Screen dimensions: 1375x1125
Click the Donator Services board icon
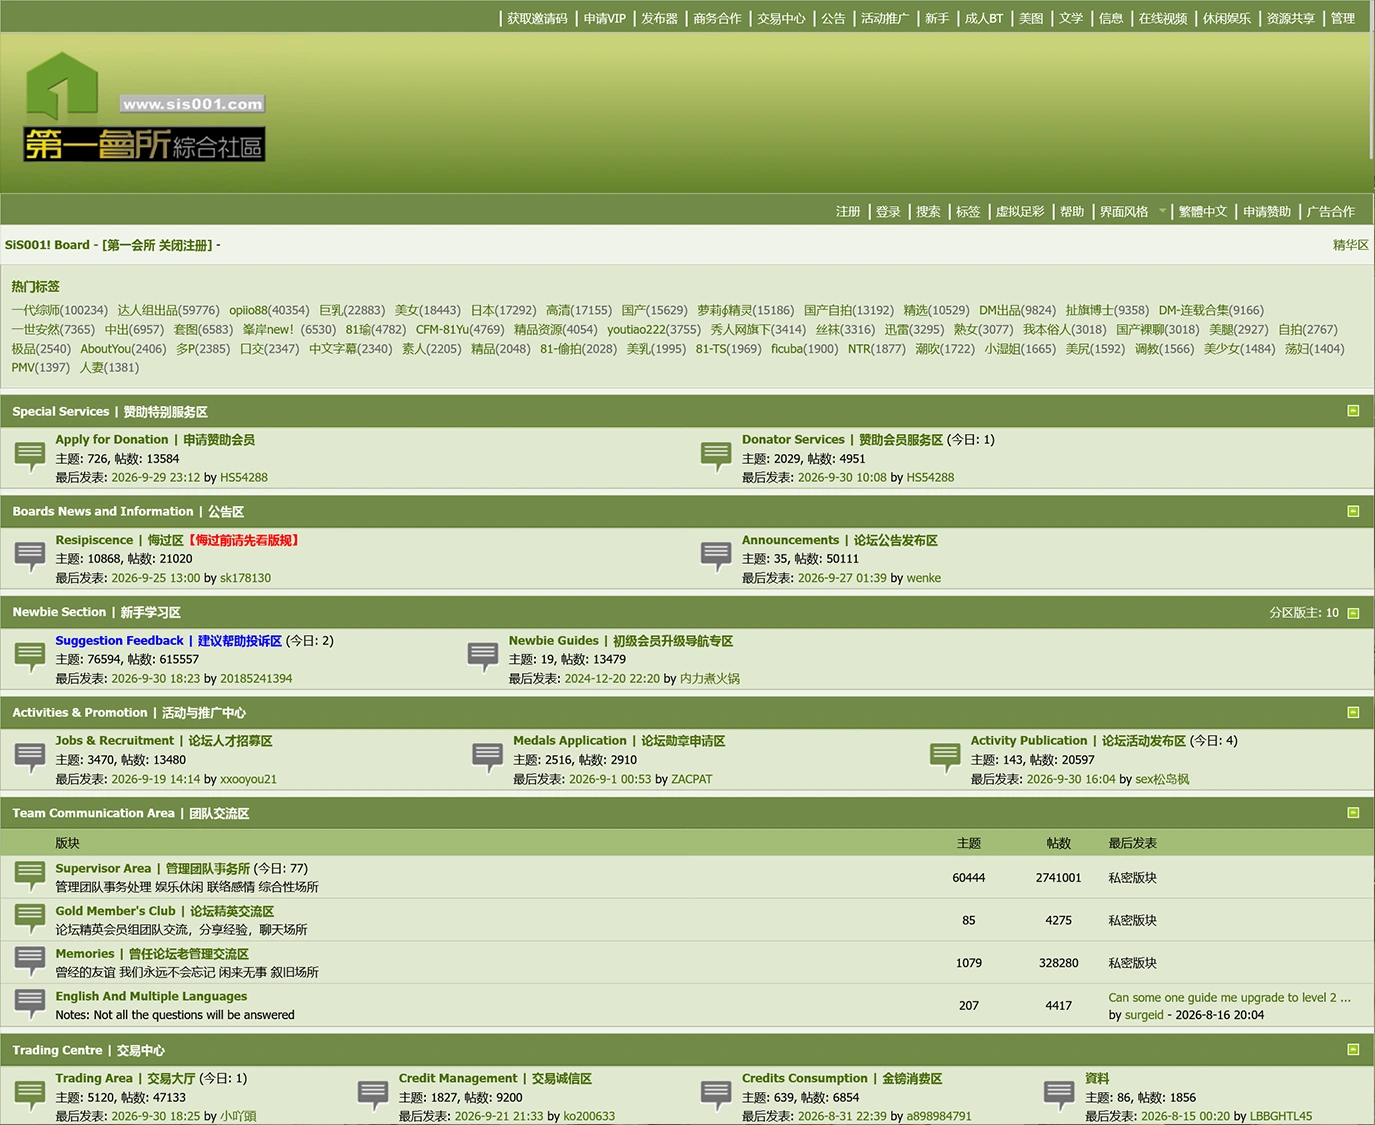tap(716, 456)
